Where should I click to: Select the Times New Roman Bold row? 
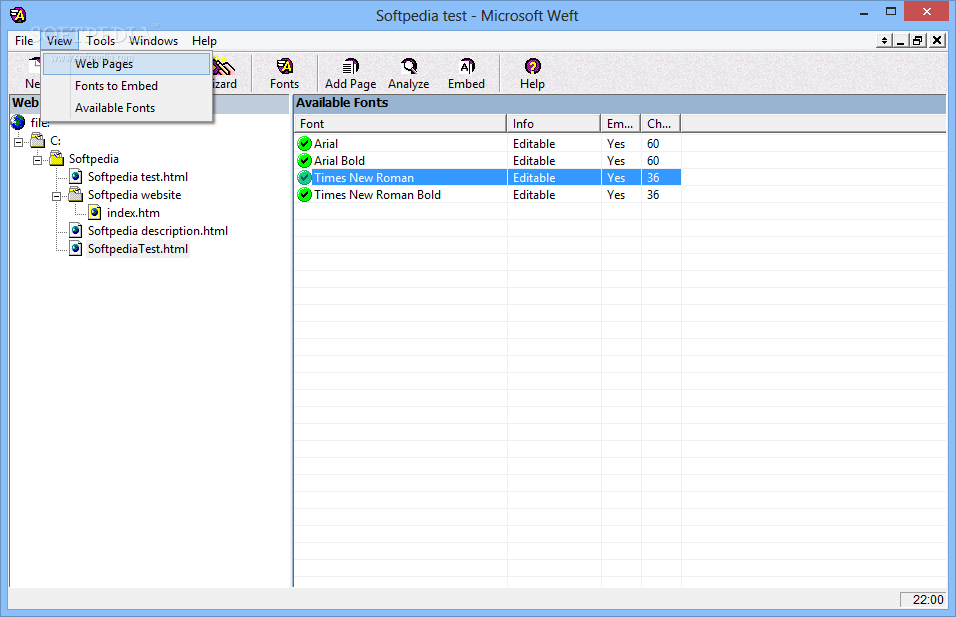(x=488, y=195)
